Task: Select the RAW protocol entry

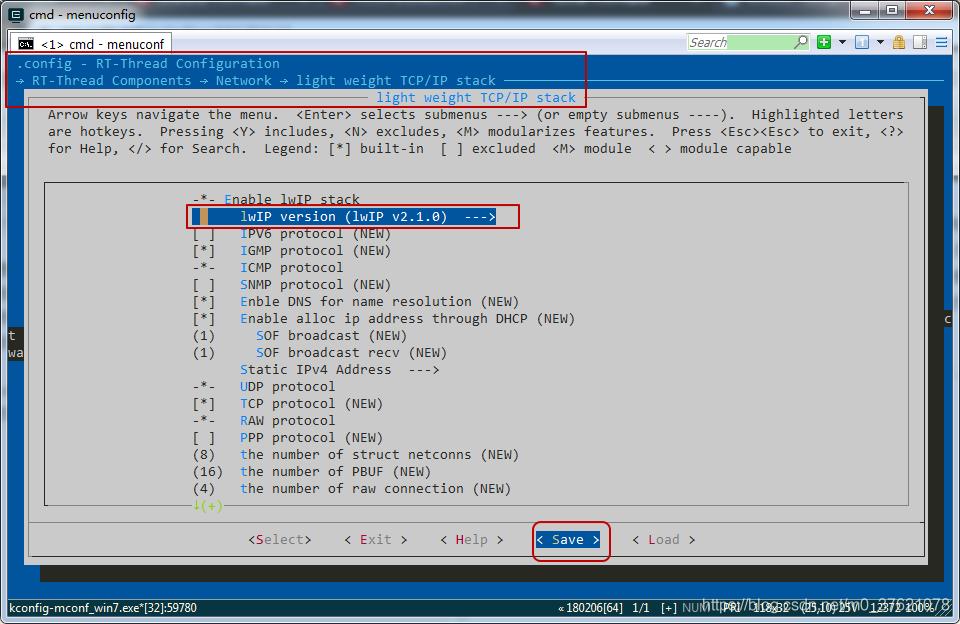Action: click(x=264, y=421)
